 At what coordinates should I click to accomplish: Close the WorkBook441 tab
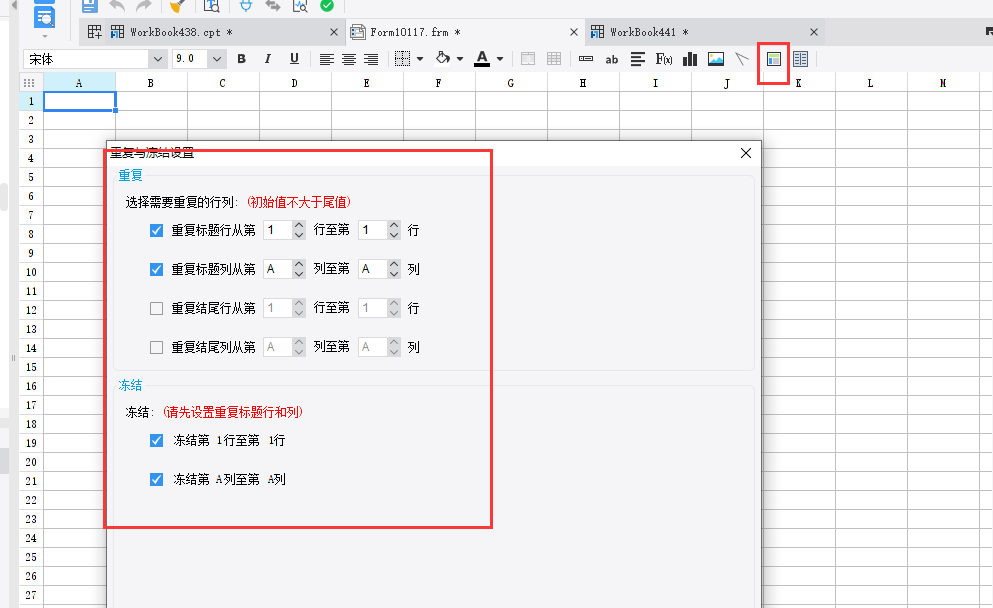[814, 32]
